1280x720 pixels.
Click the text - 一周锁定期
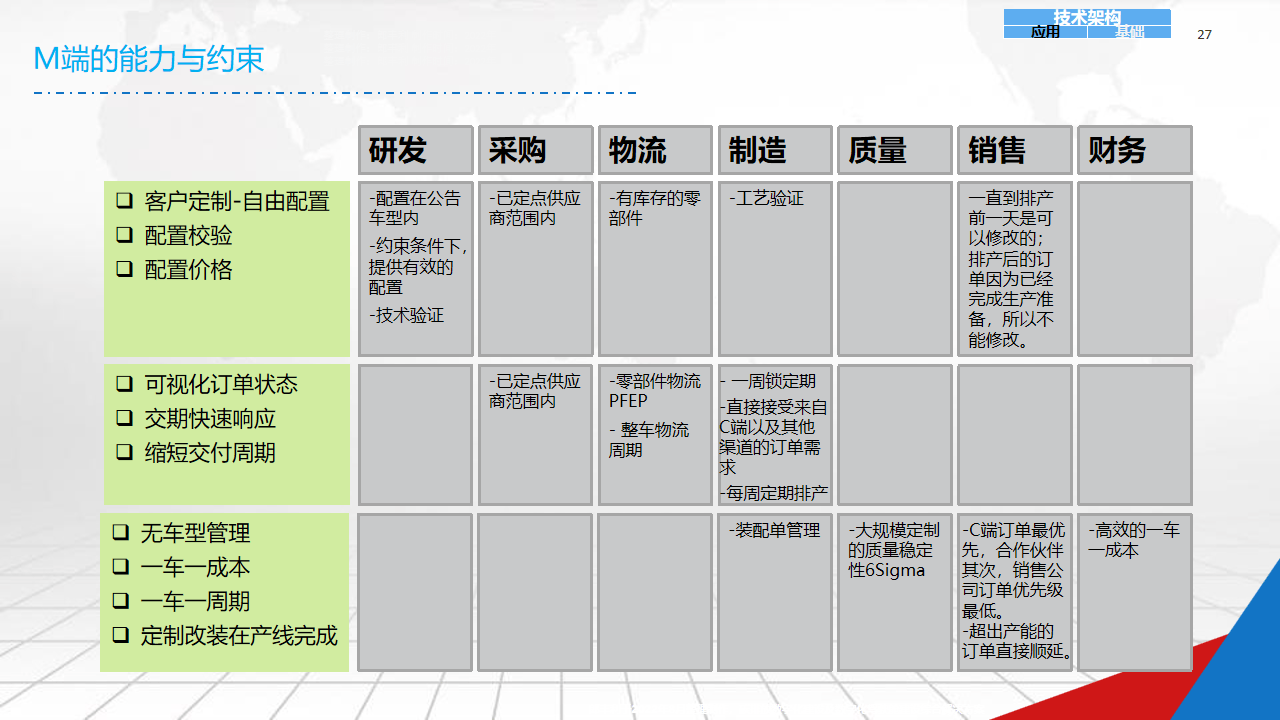pos(768,381)
